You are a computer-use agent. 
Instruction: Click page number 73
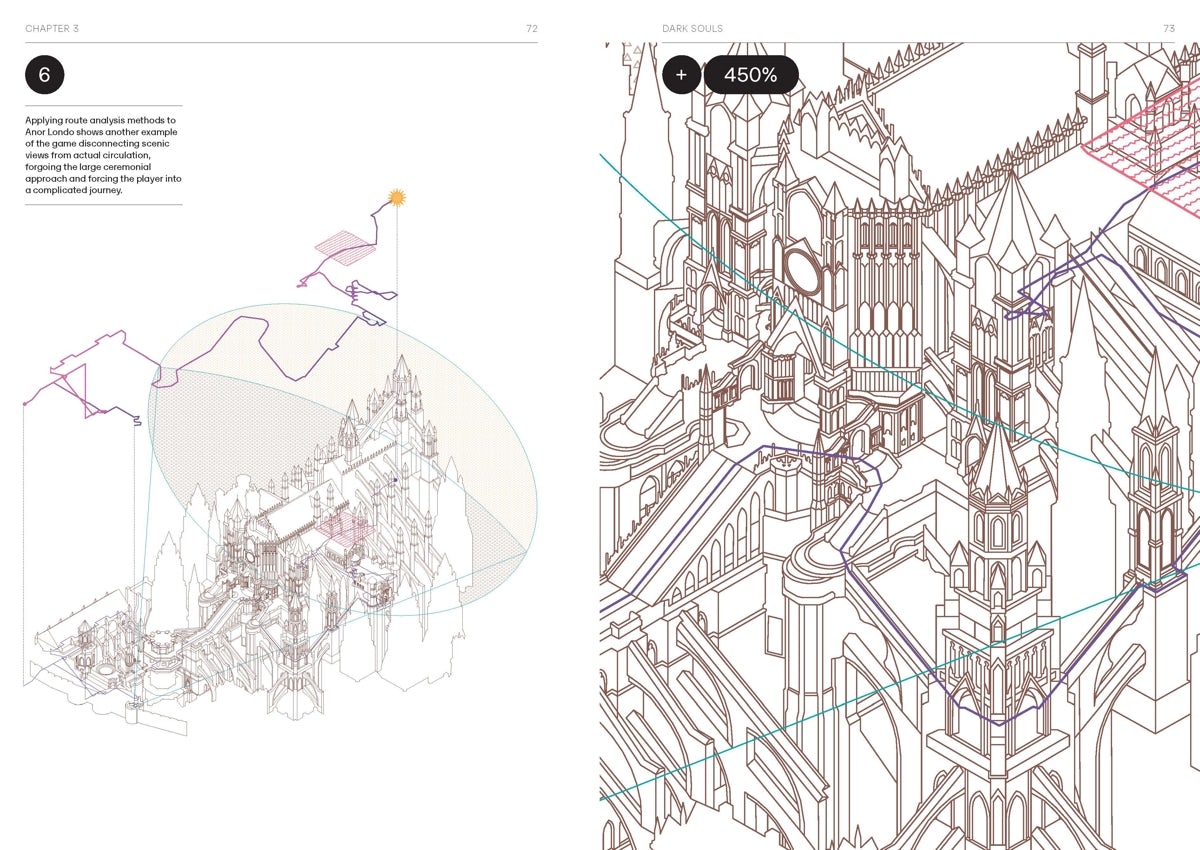[x=1168, y=29]
